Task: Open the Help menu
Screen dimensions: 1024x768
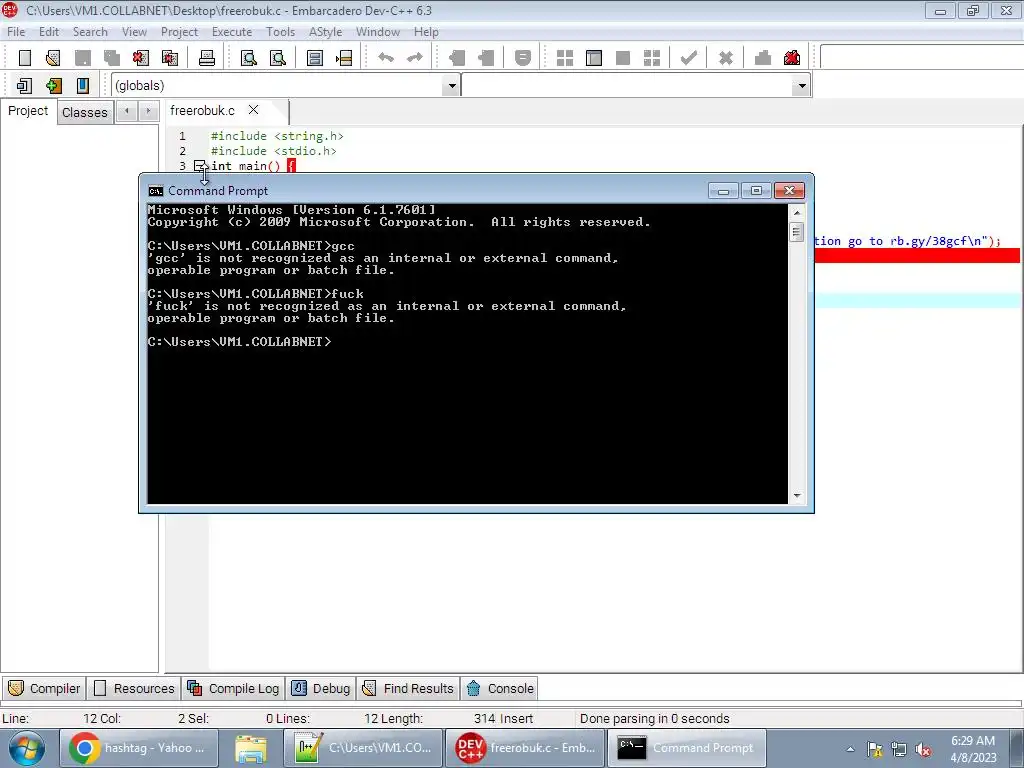Action: 426,32
